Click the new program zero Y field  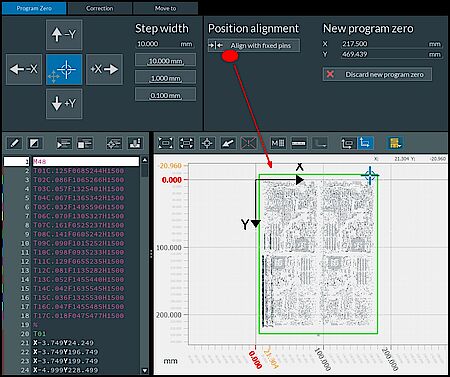[x=391, y=54]
